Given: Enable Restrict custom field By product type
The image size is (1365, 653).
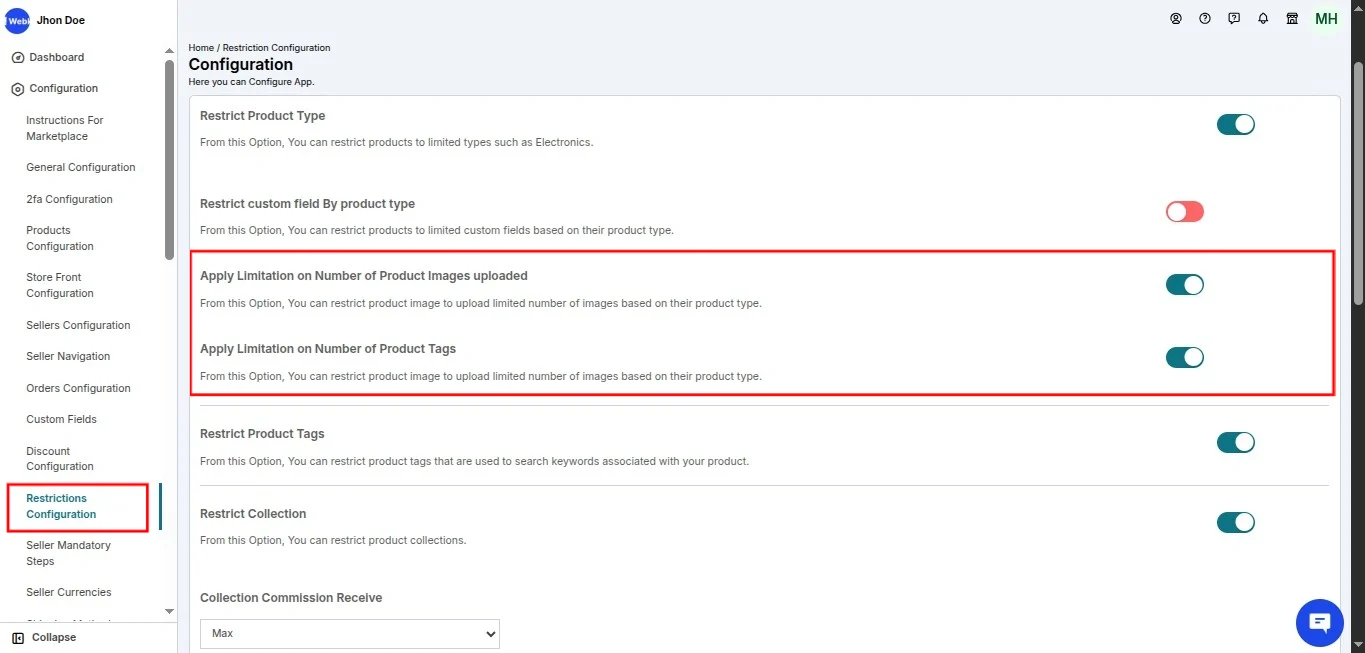Looking at the screenshot, I should [1185, 212].
